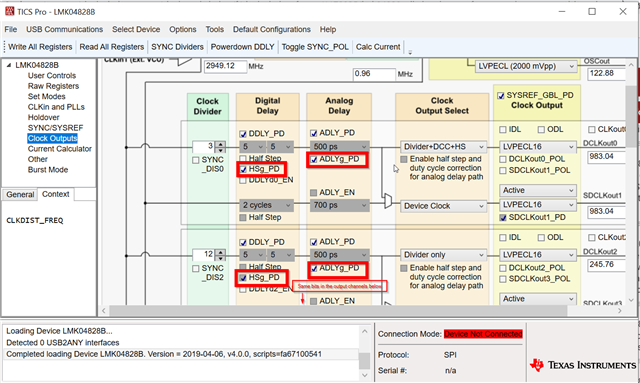
Task: Toggle DCLKout2_POL checkbox
Action: point(503,269)
